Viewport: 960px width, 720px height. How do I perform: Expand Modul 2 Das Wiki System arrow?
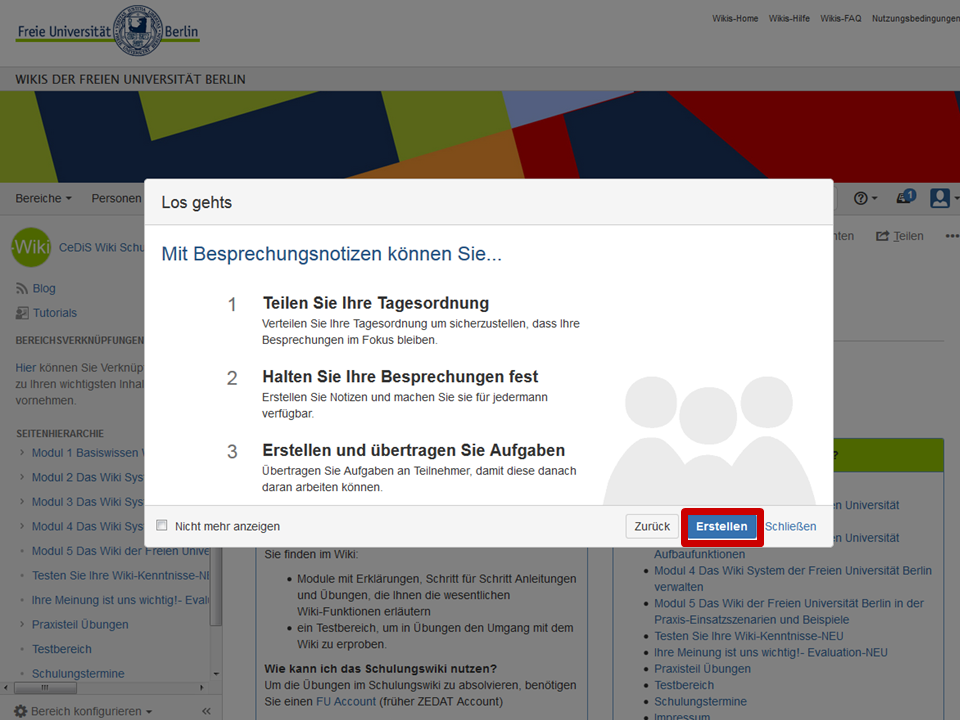pos(22,477)
